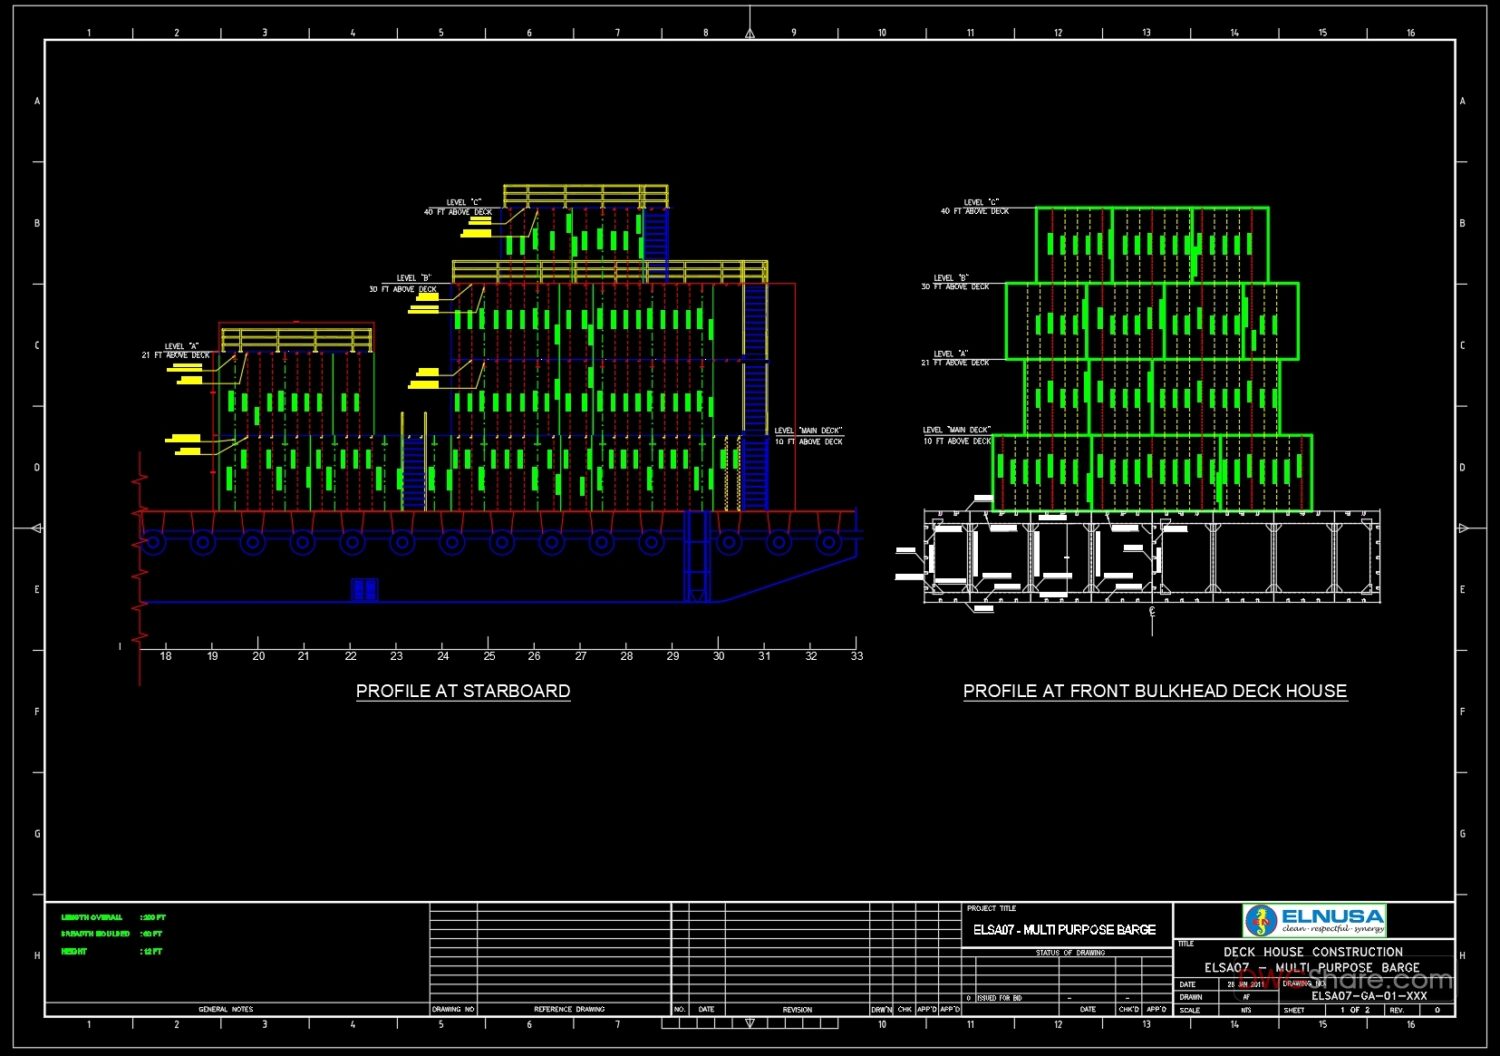Click the REFERENCE DRAWING column header
The width and height of the screenshot is (1500, 1056).
[x=569, y=1009]
